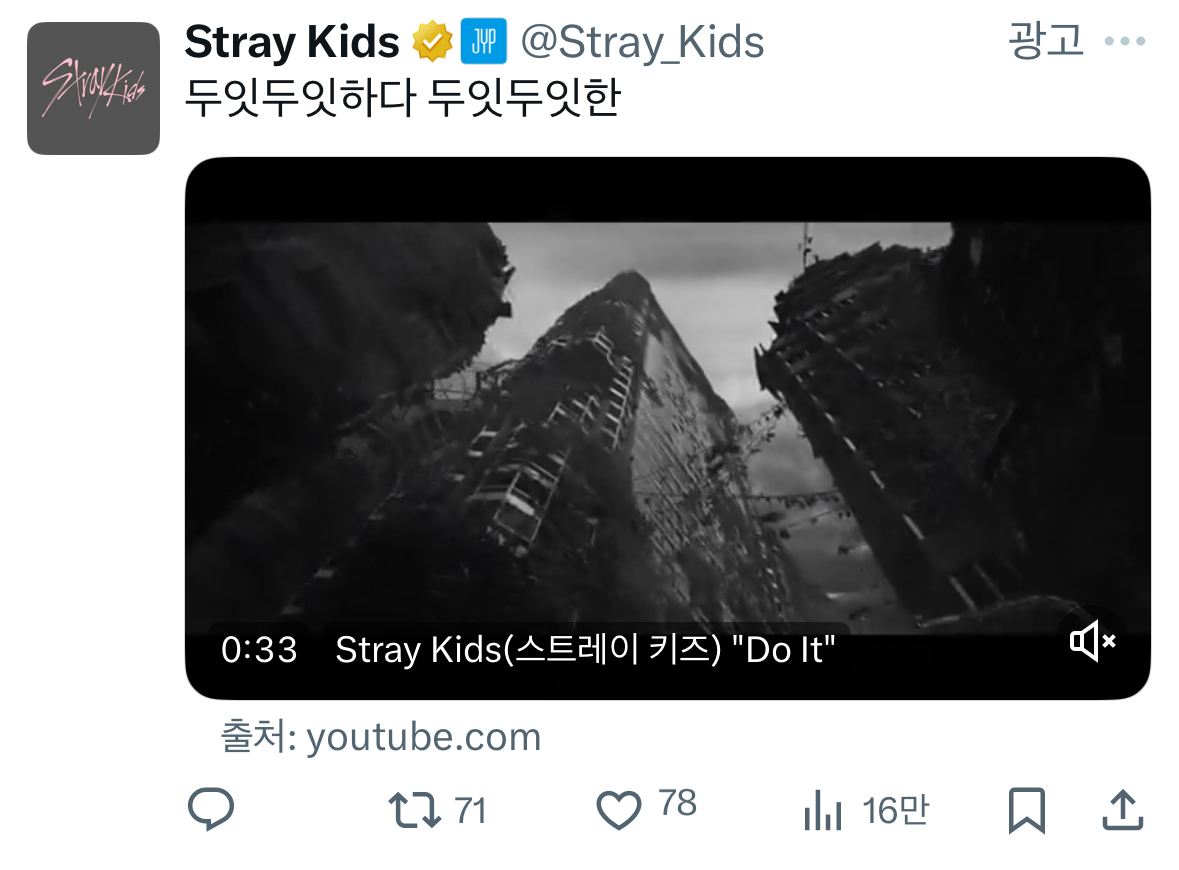The image size is (1179, 870).
Task: Open the @Stray_Kids handle link
Action: pyautogui.click(x=642, y=41)
